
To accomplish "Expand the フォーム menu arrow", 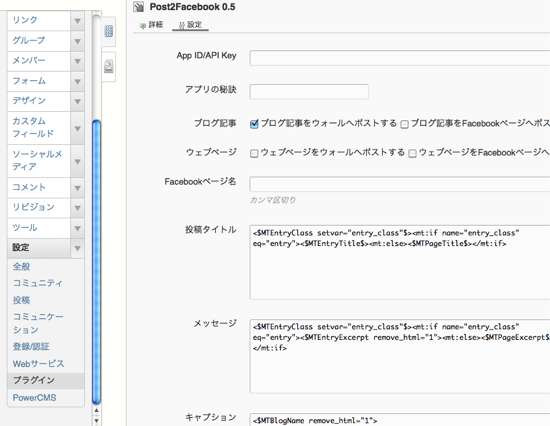I will tap(78, 81).
